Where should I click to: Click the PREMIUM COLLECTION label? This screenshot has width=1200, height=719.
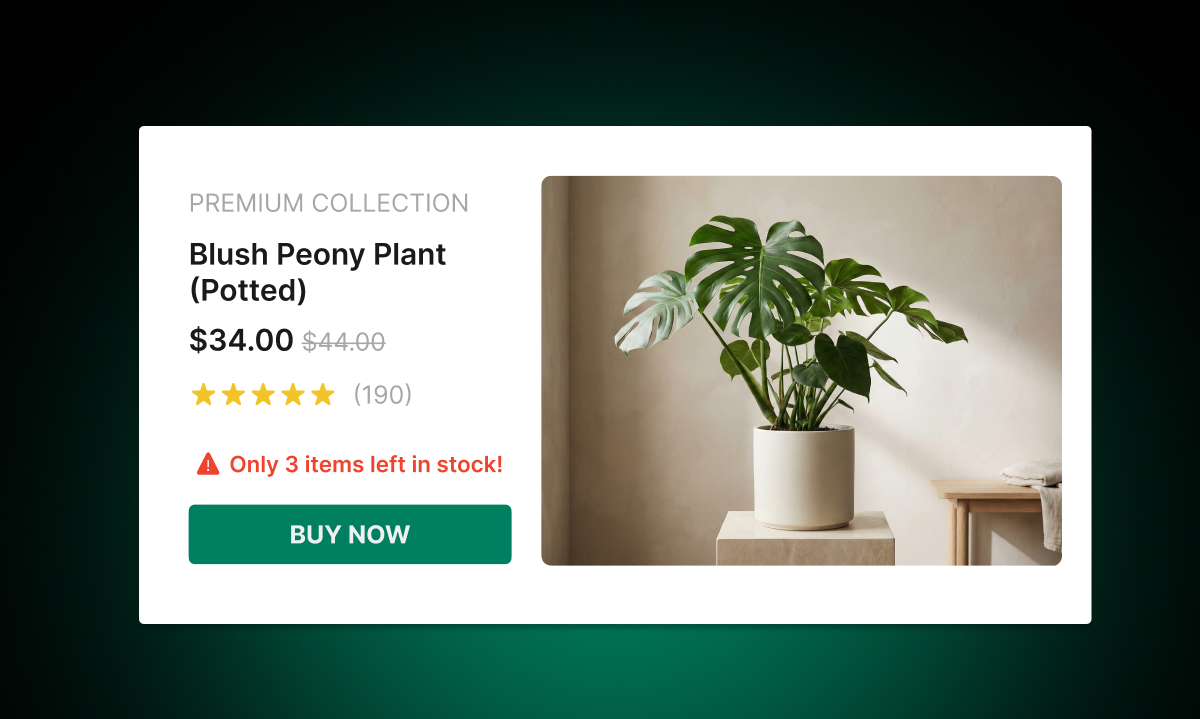click(x=328, y=203)
